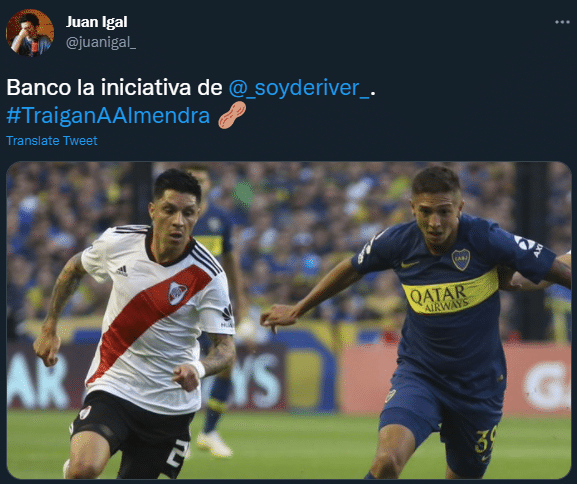Click the Huawei logo on white sleeve
Image resolution: width=577 pixels, height=484 pixels.
[x=227, y=316]
